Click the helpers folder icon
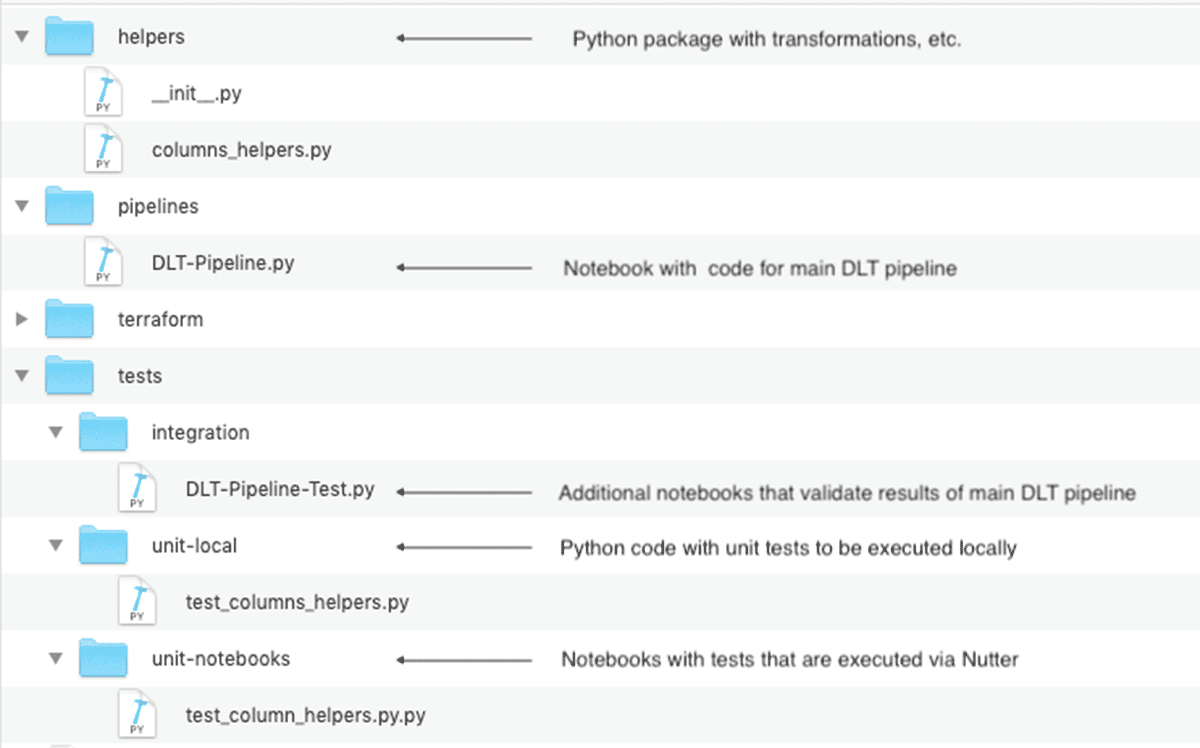The height and width of the screenshot is (748, 1200). tap(69, 37)
